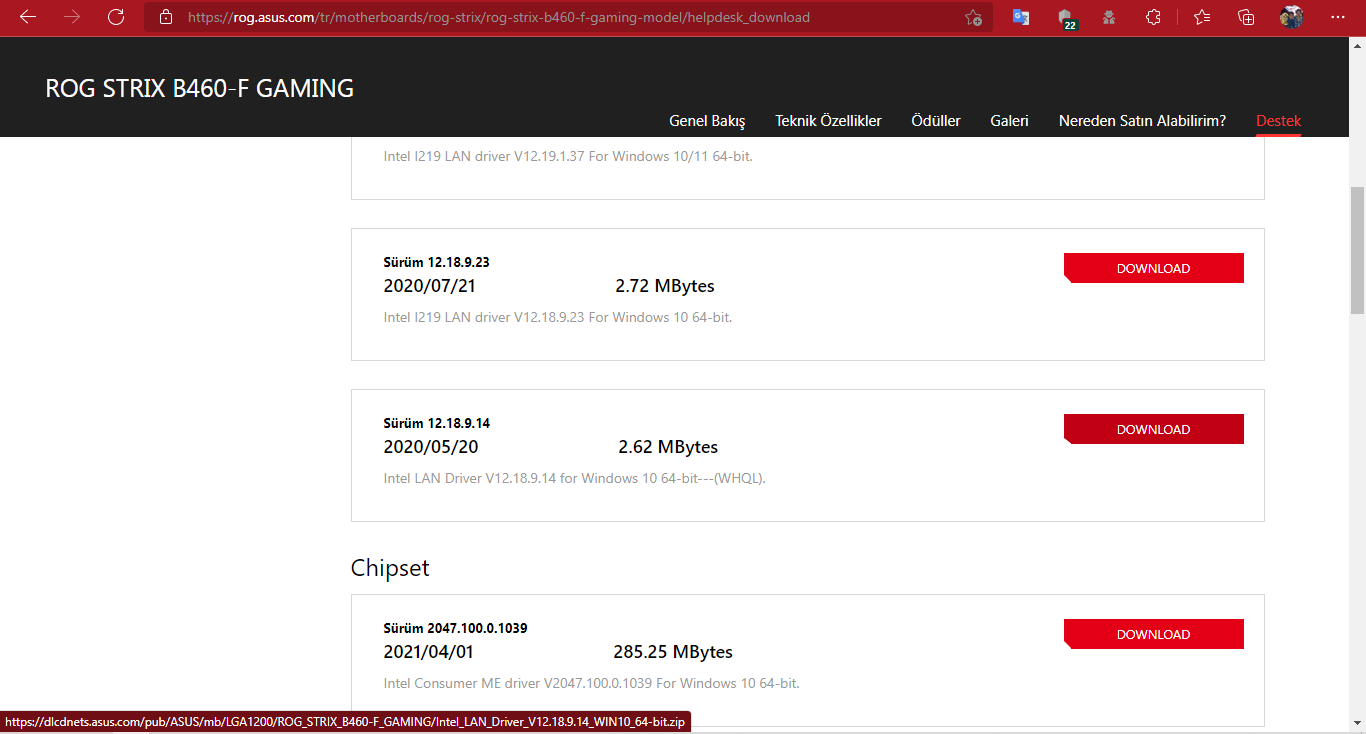Click the 2.62 MBytes file size
Screen dimensions: 1366x734
[668, 447]
